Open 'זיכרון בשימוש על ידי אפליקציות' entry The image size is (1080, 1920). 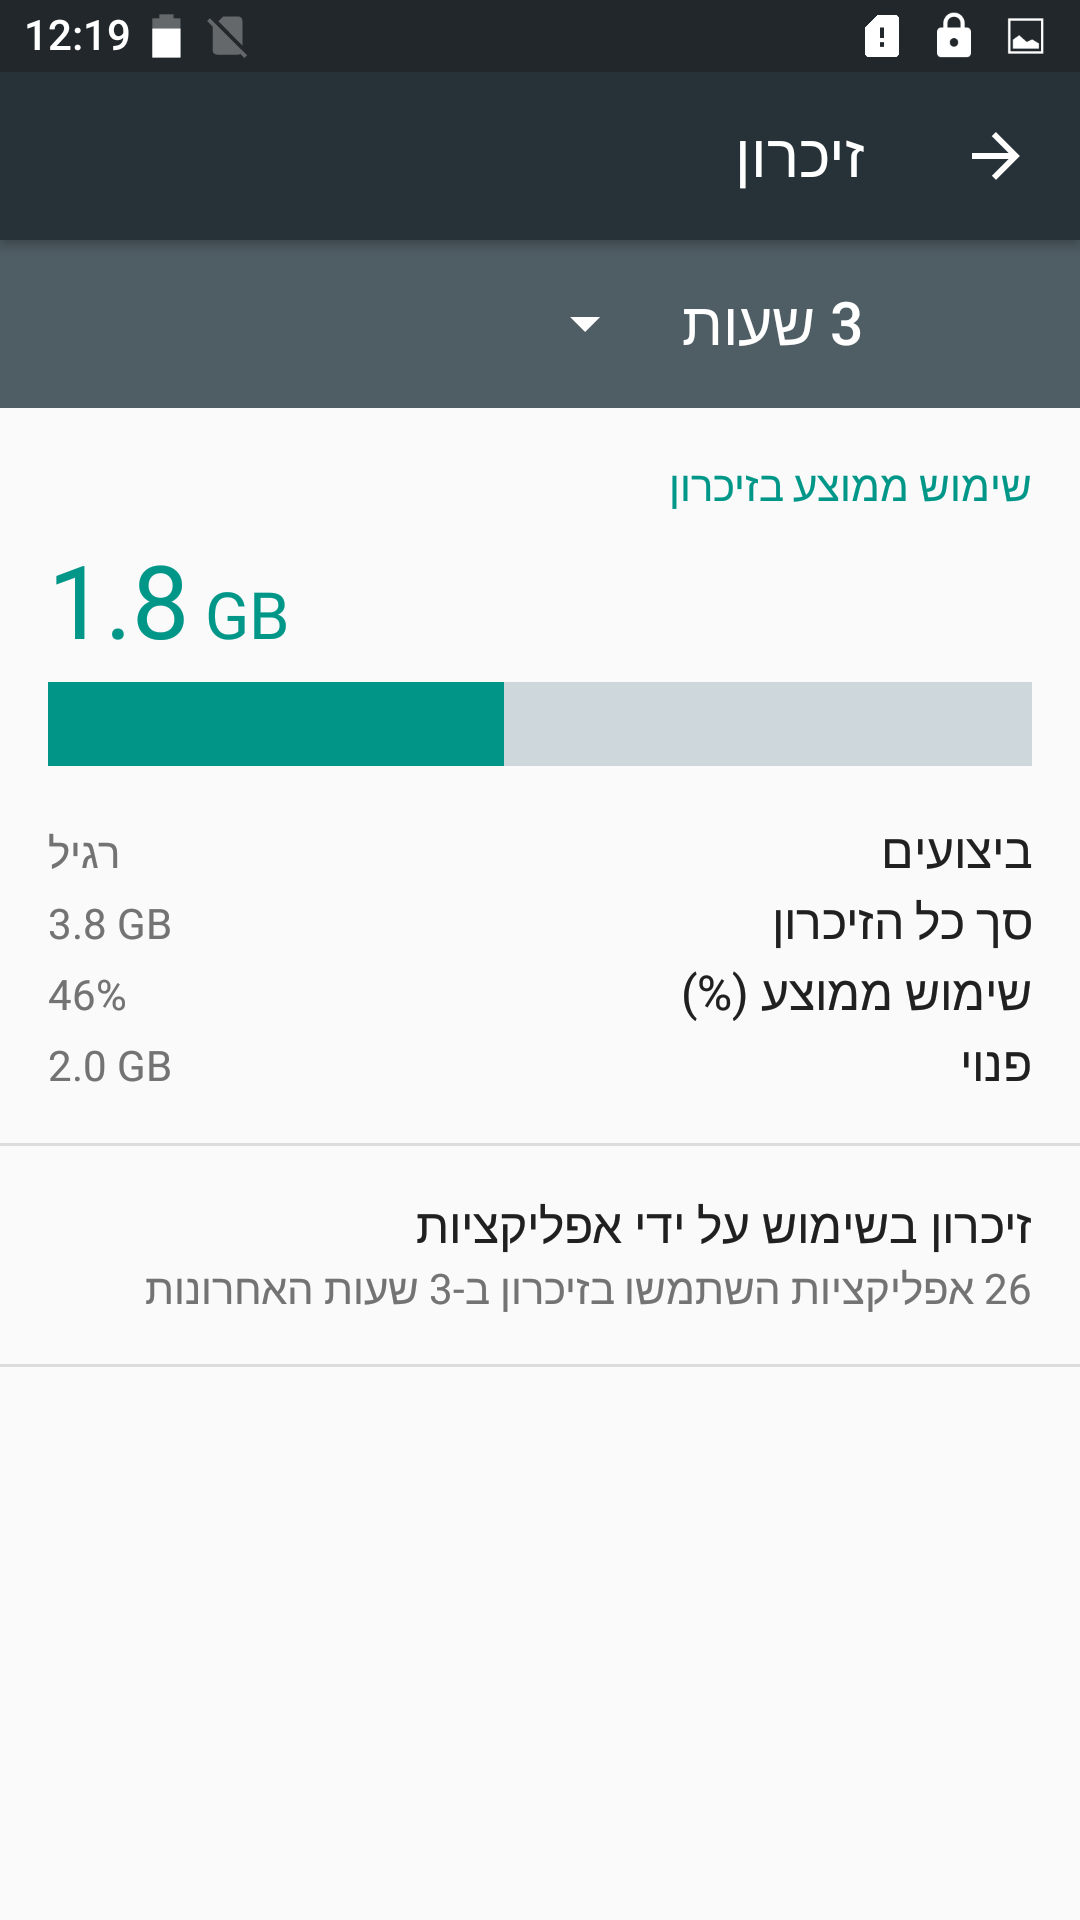(722, 1227)
